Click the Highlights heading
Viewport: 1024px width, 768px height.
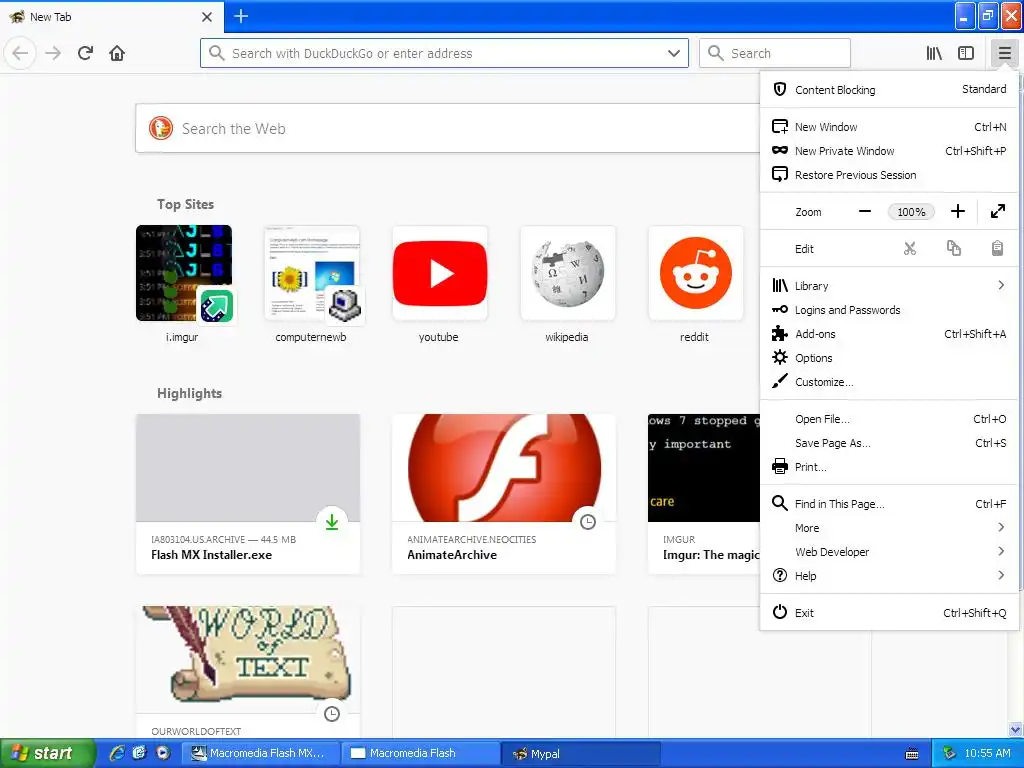[189, 393]
